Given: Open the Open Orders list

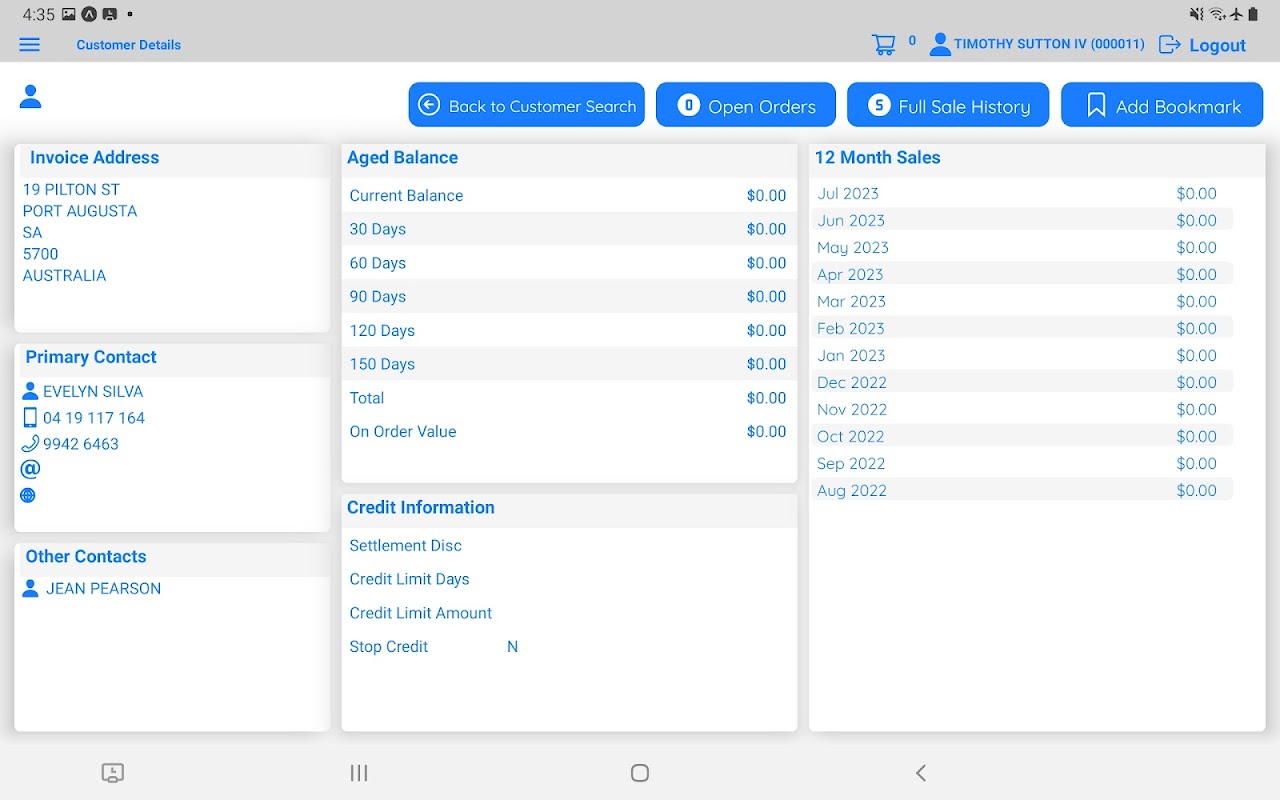Looking at the screenshot, I should coord(746,105).
